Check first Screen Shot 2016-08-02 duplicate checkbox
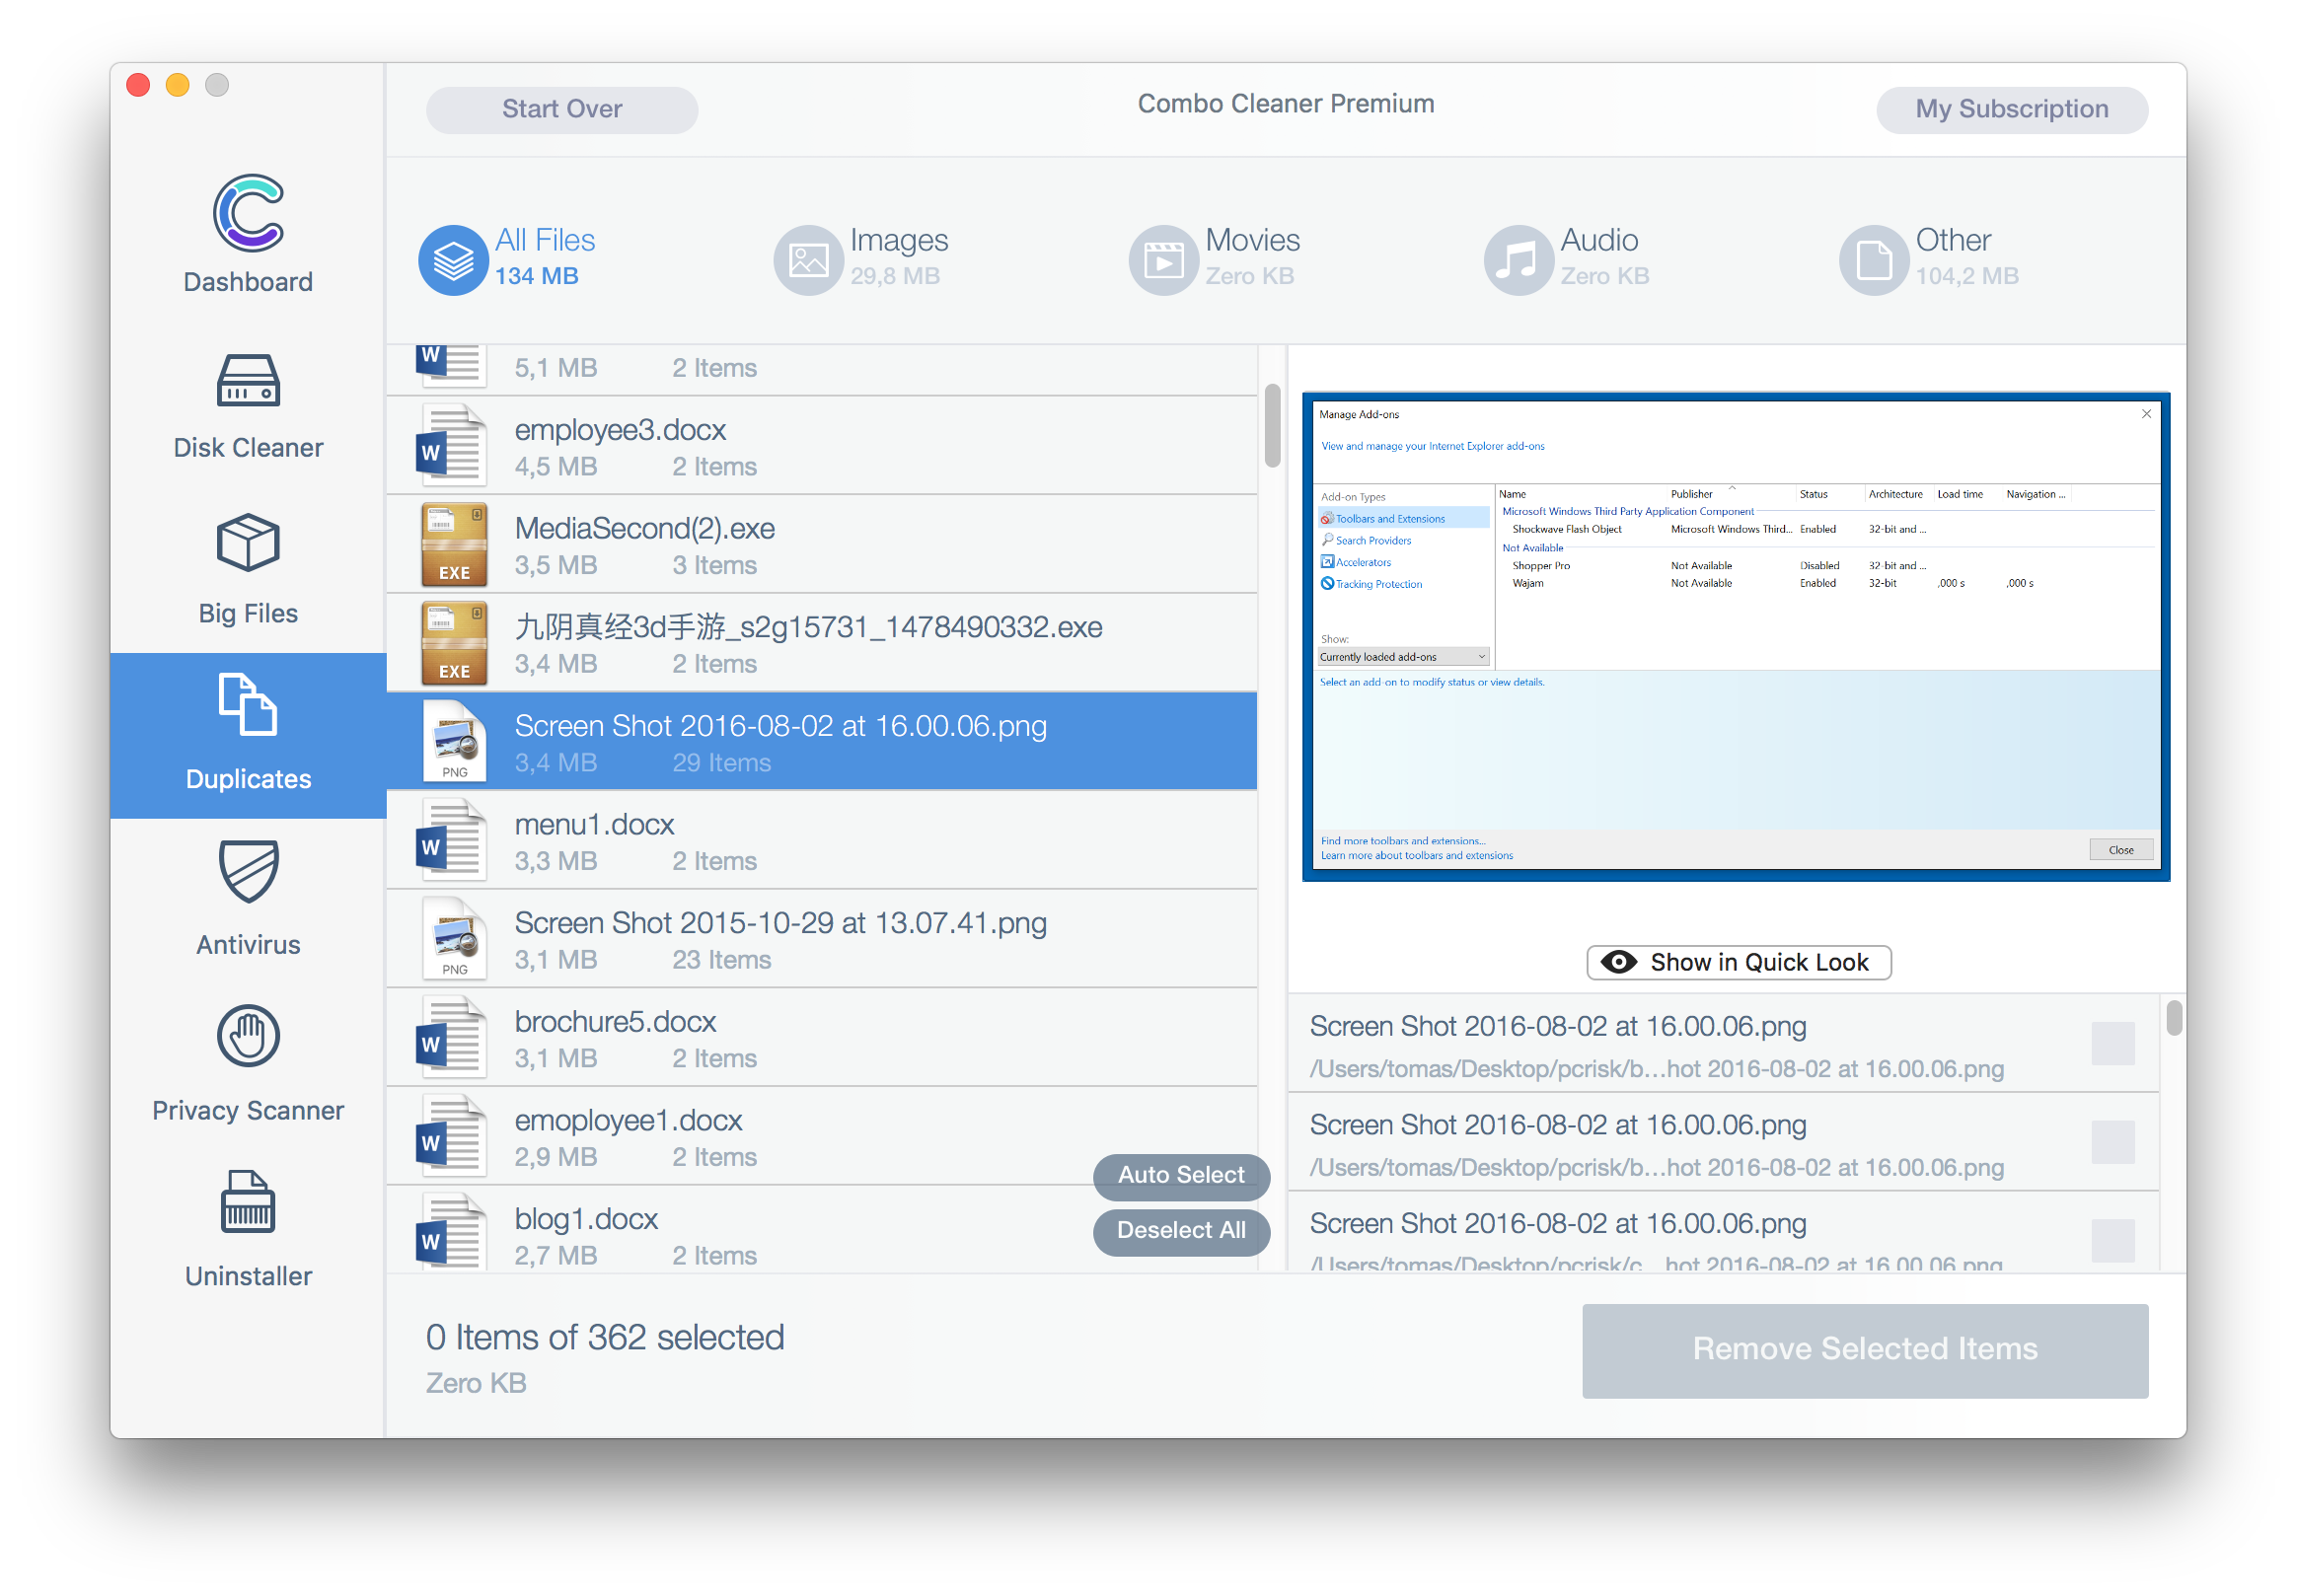Viewport: 2297px width, 1596px height. pyautogui.click(x=2113, y=1044)
